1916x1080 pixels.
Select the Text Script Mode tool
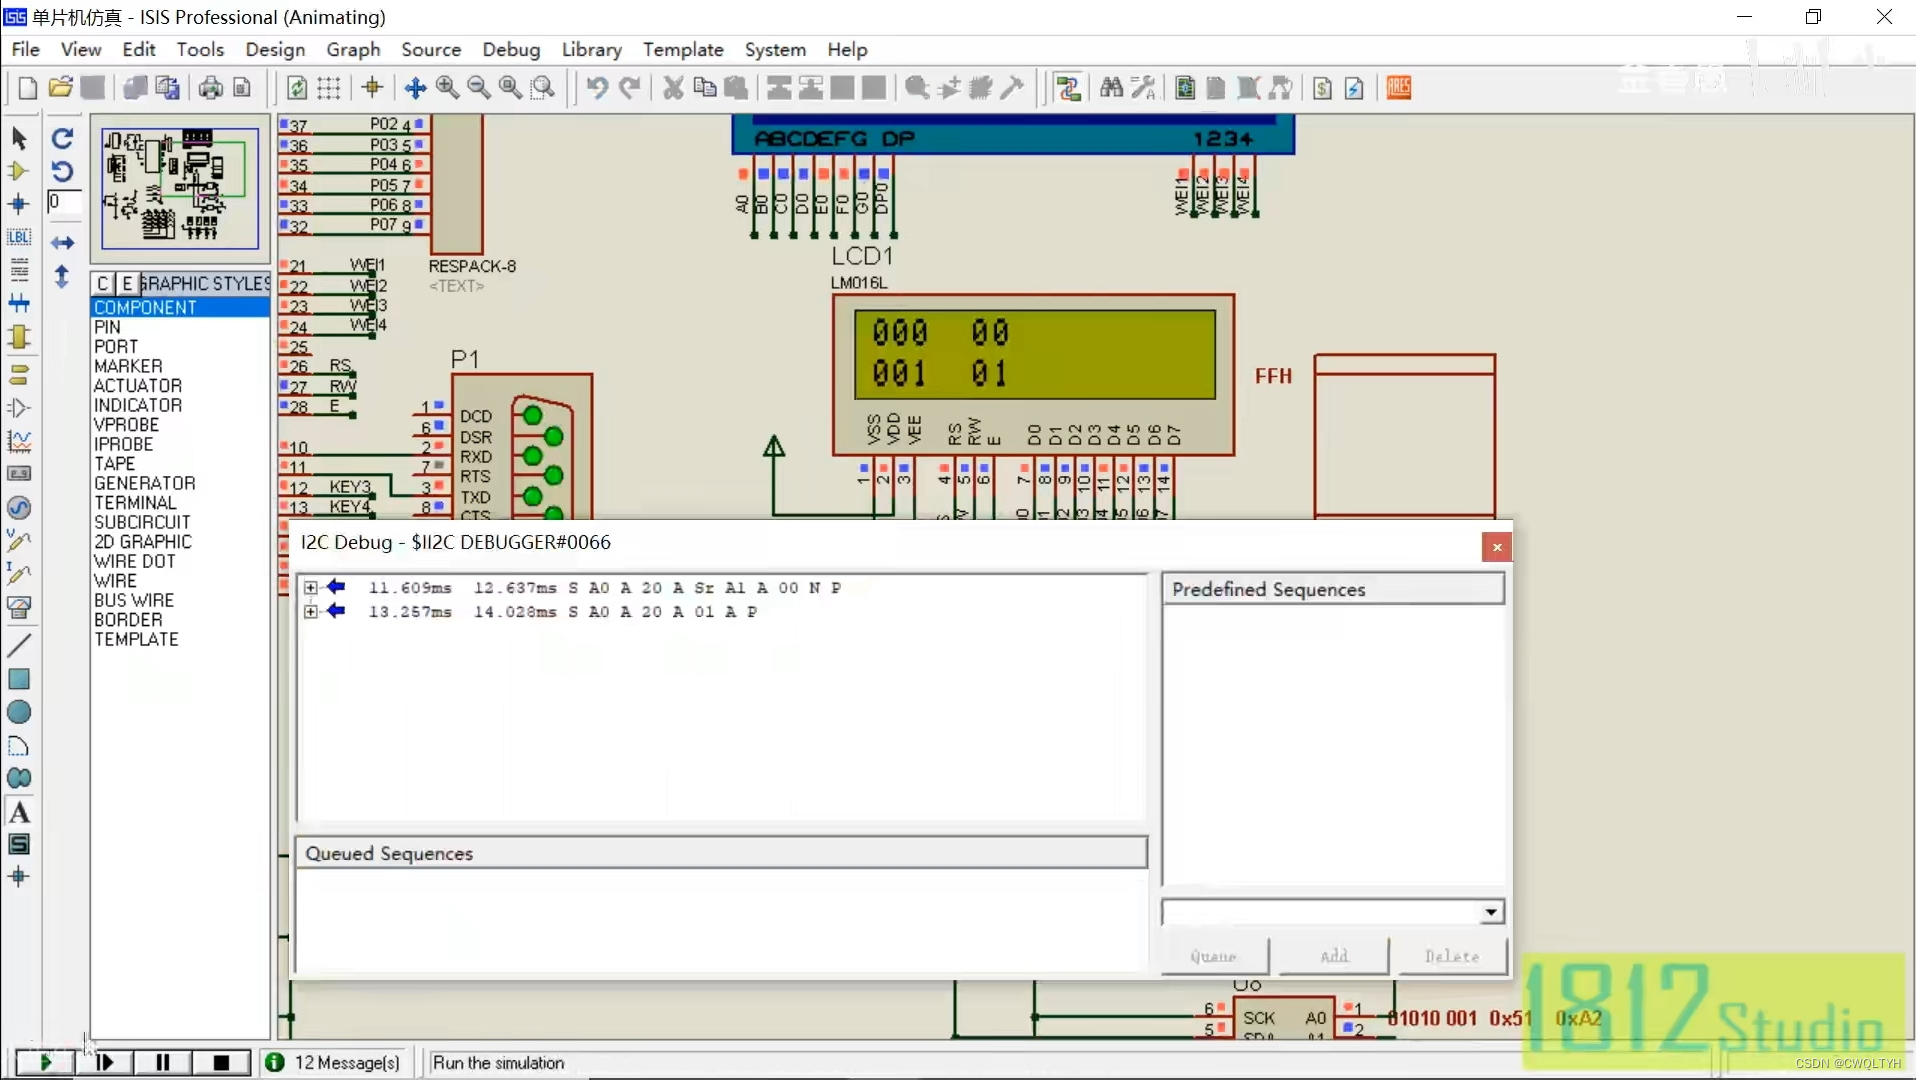click(19, 270)
